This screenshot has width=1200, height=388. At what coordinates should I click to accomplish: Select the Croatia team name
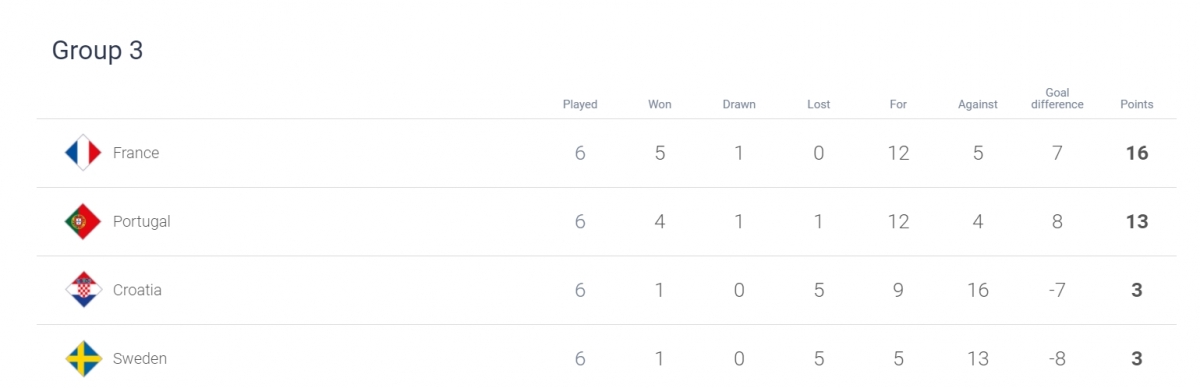click(x=137, y=290)
